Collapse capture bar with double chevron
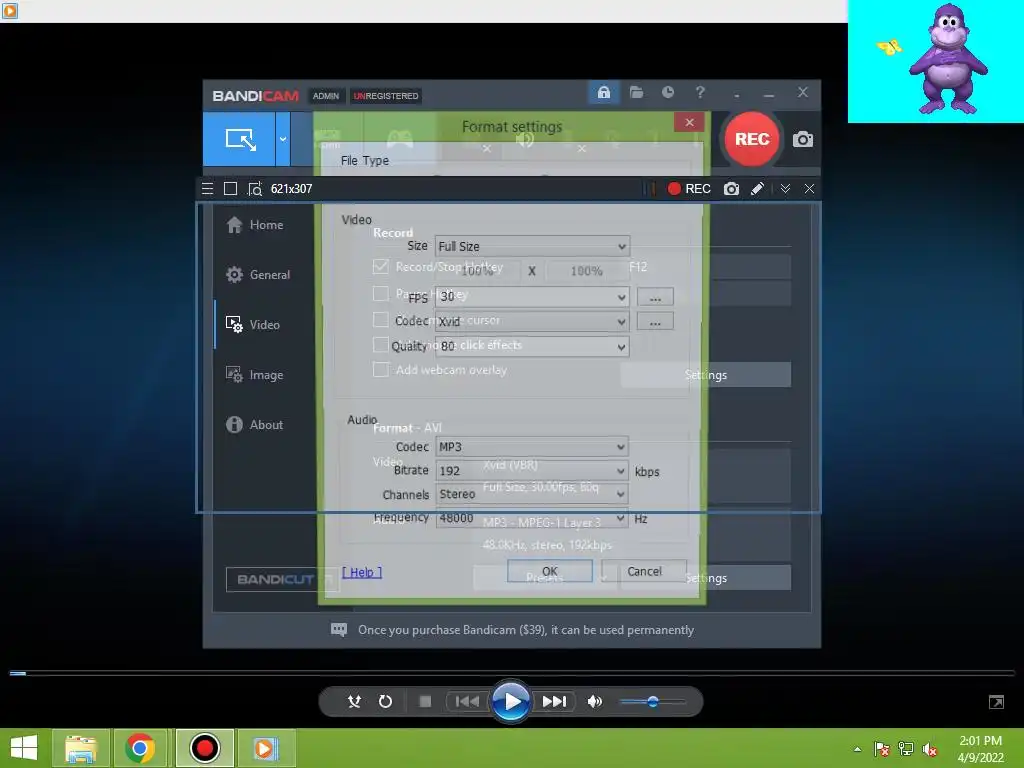Viewport: 1024px width, 768px height. [785, 189]
